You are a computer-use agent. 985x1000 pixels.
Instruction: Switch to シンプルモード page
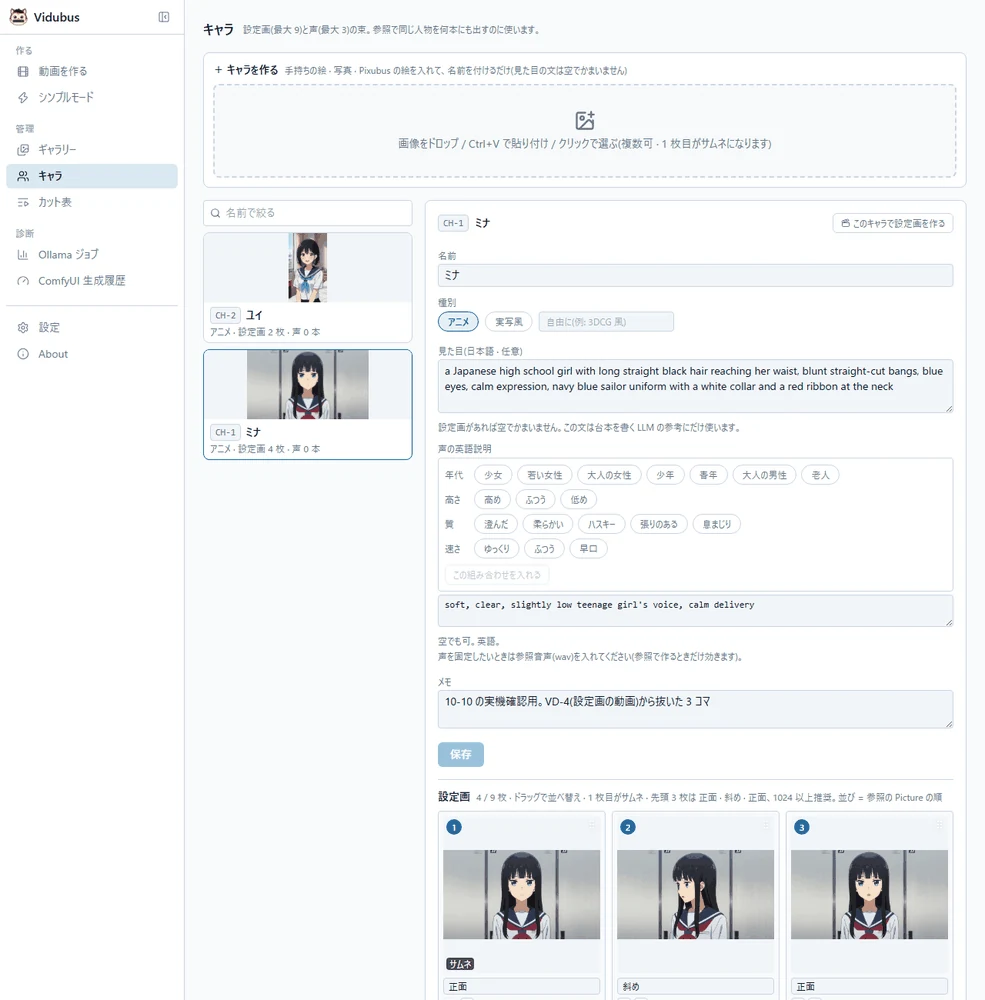(x=92, y=98)
